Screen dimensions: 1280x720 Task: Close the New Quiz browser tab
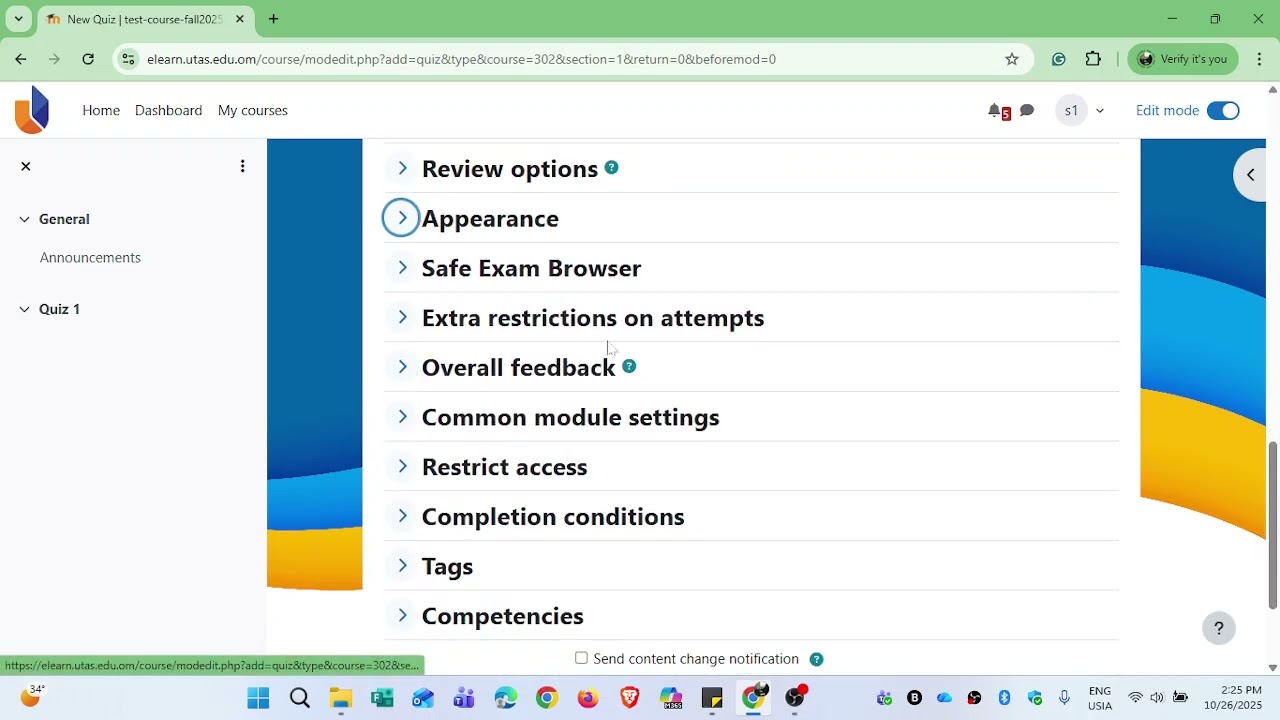239,19
